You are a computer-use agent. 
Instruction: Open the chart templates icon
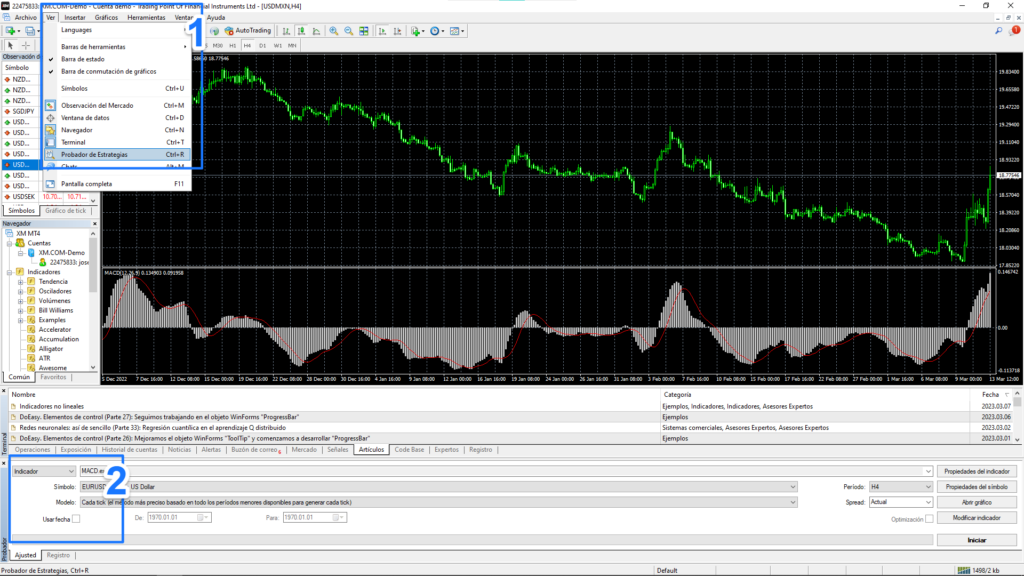pyautogui.click(x=456, y=31)
